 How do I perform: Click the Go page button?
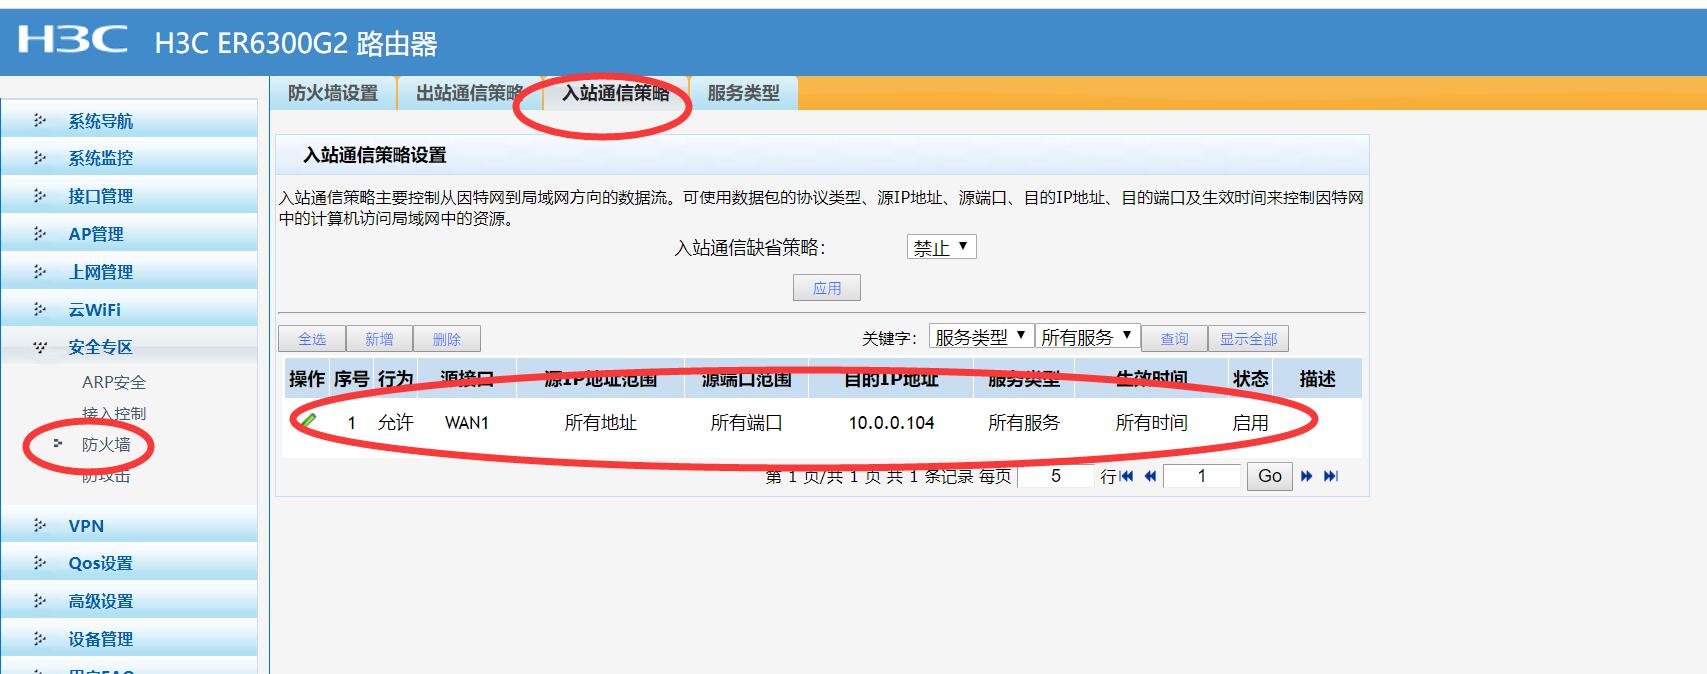1270,476
